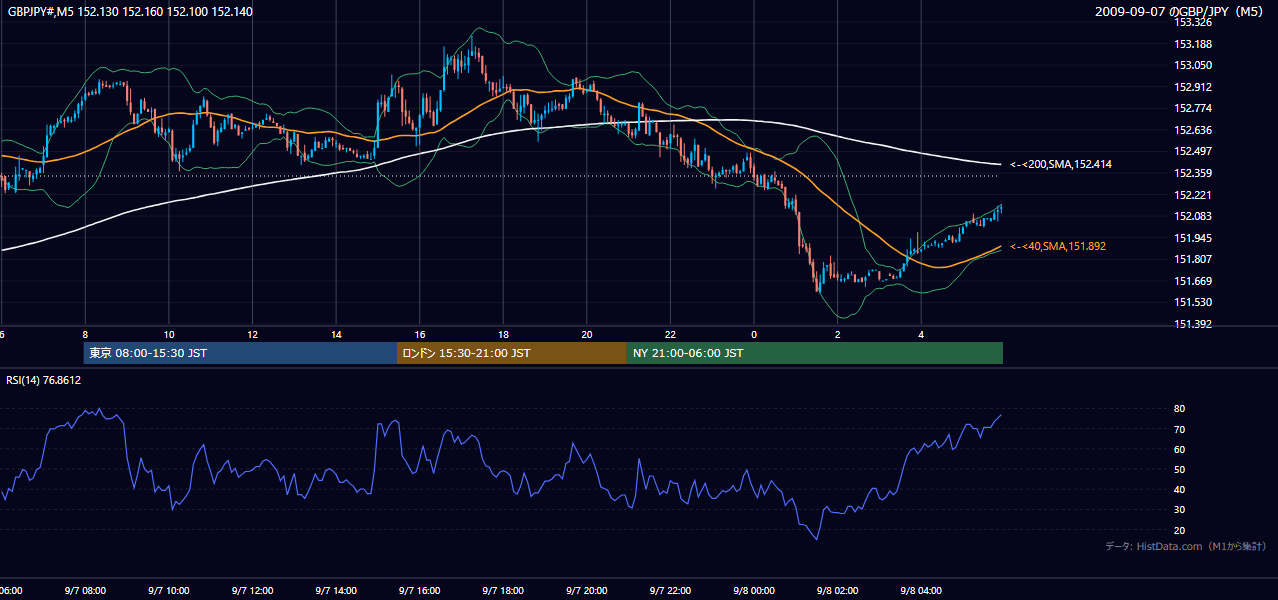1278x600 pixels.
Task: Click hour label 4 under the price chart
Action: point(922,334)
